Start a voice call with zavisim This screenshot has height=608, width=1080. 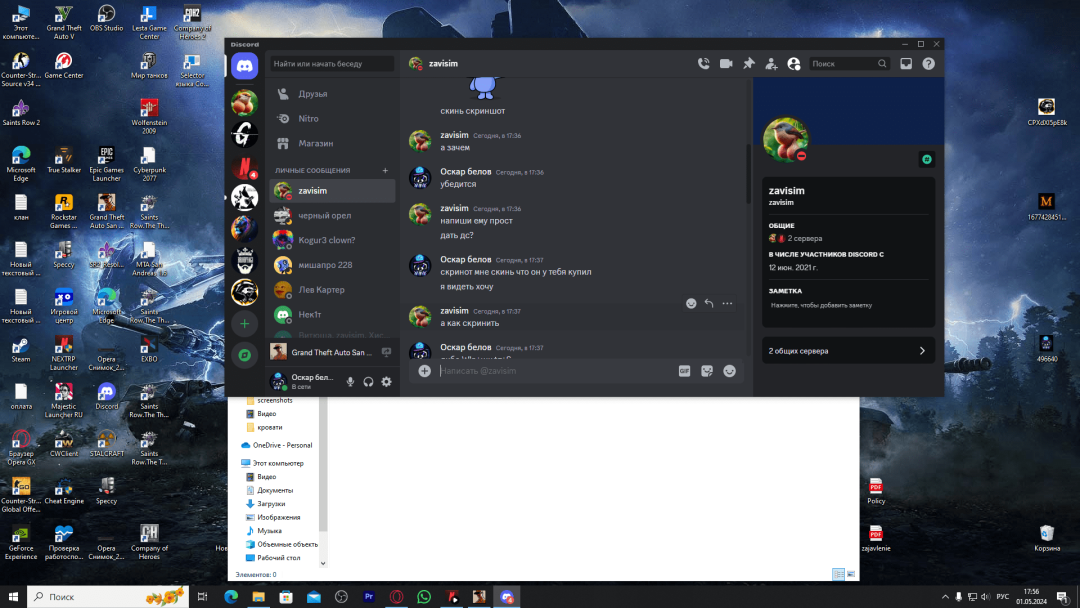pyautogui.click(x=703, y=63)
